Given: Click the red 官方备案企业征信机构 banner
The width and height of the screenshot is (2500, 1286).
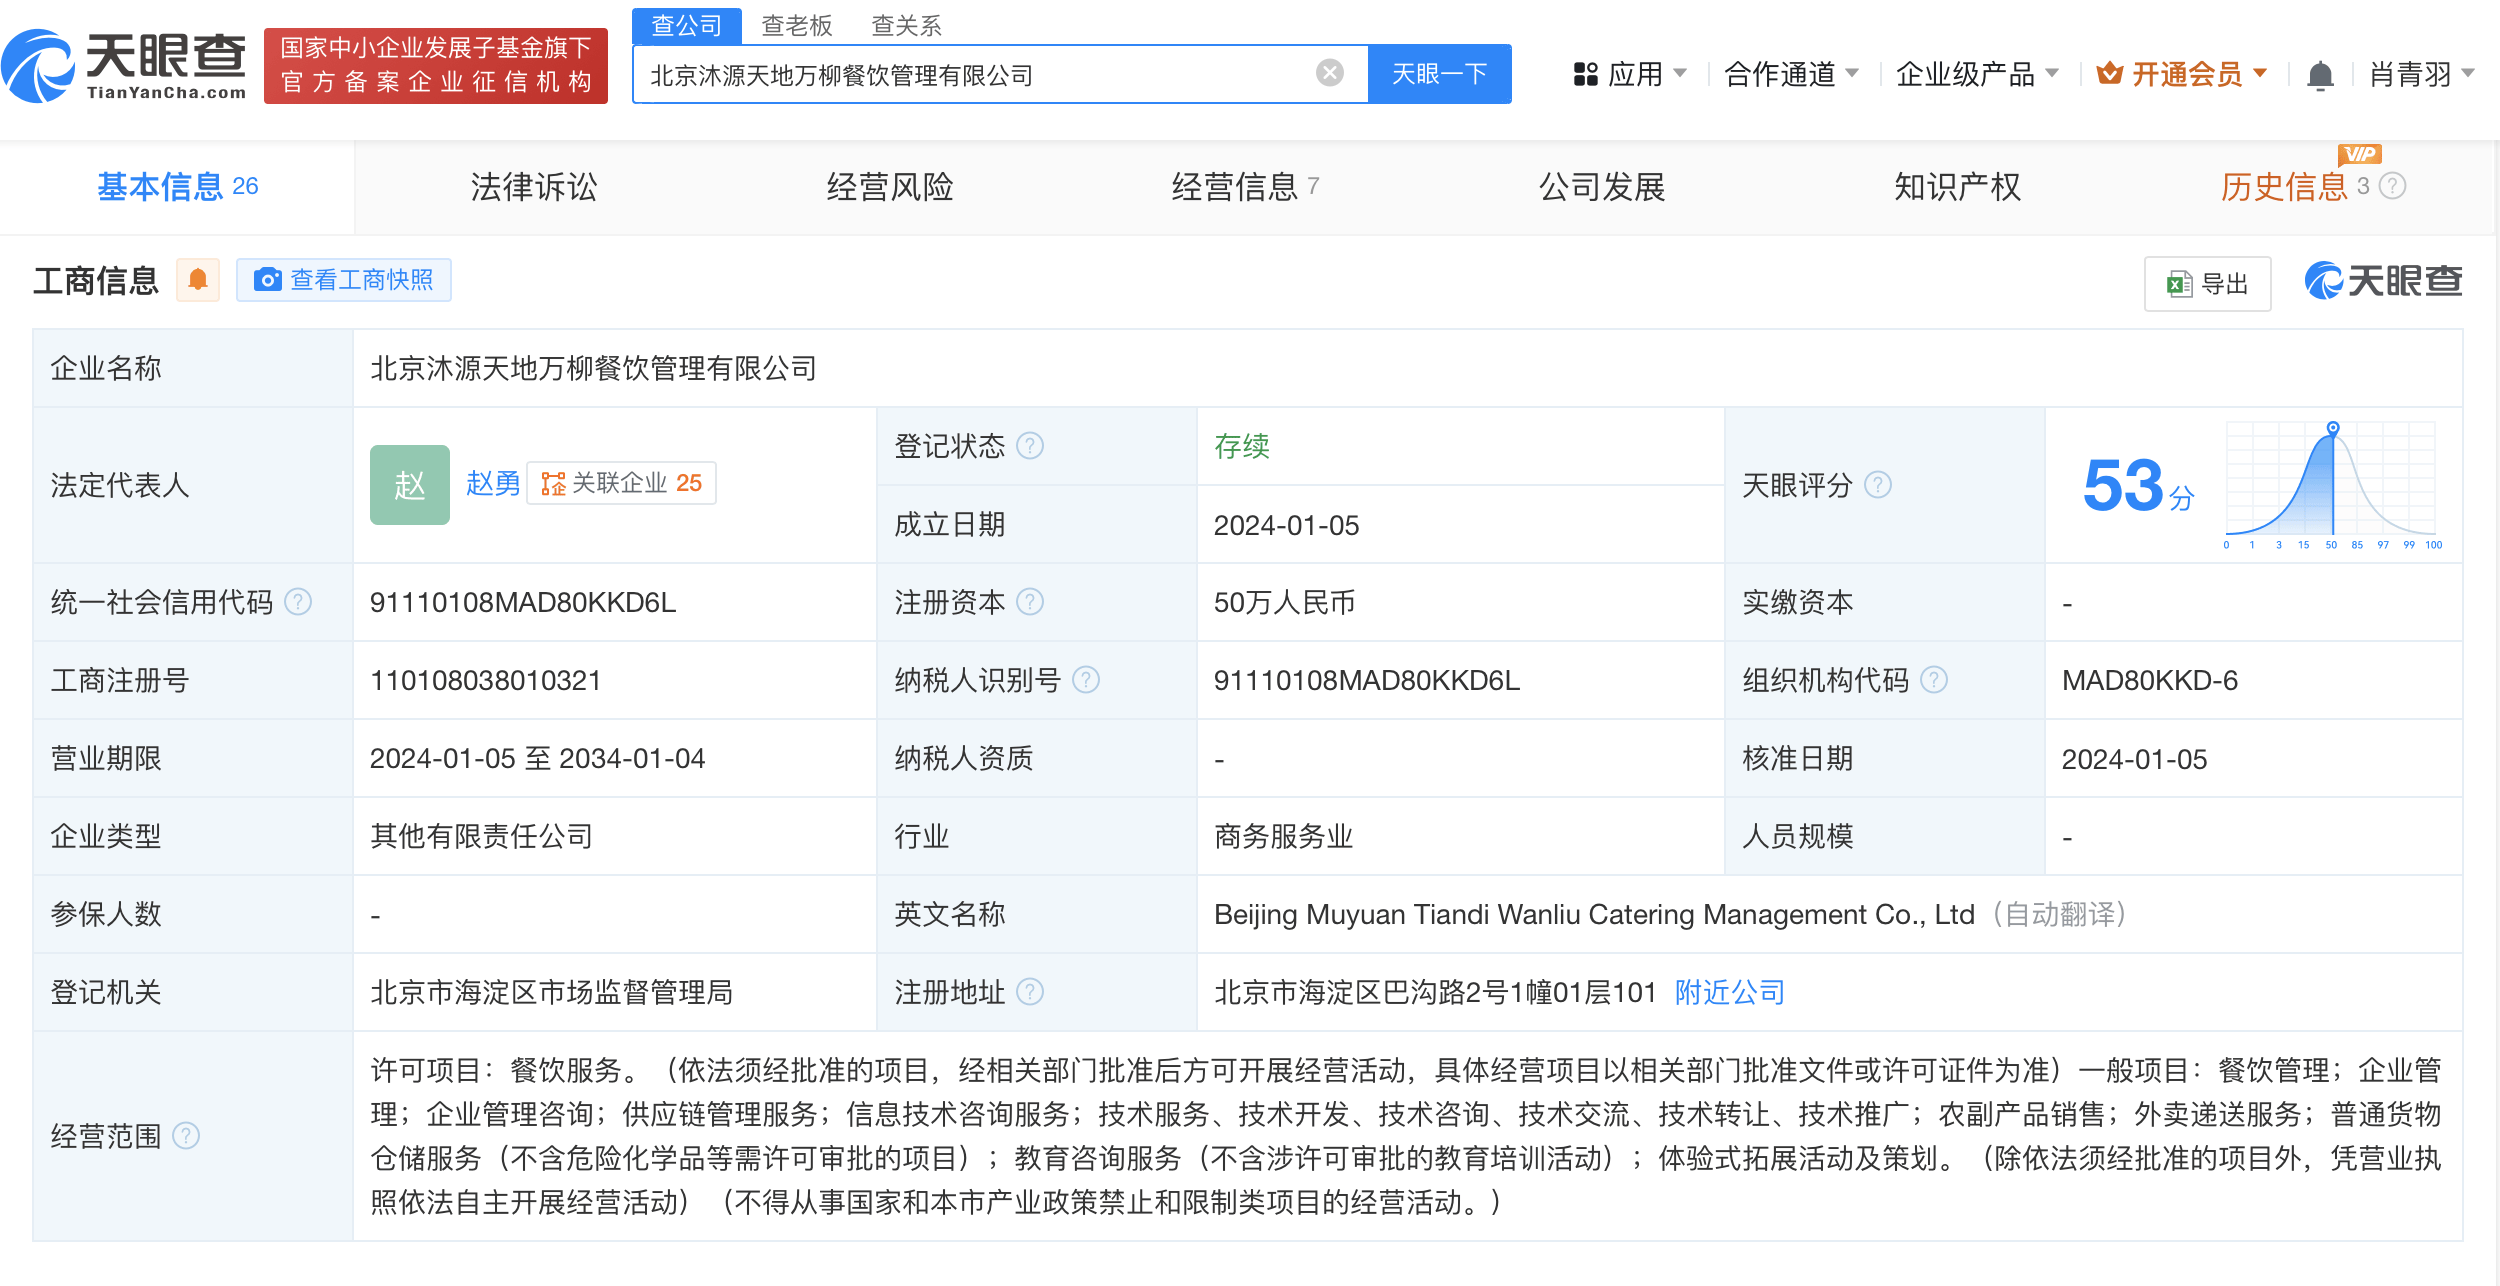Looking at the screenshot, I should [x=436, y=66].
